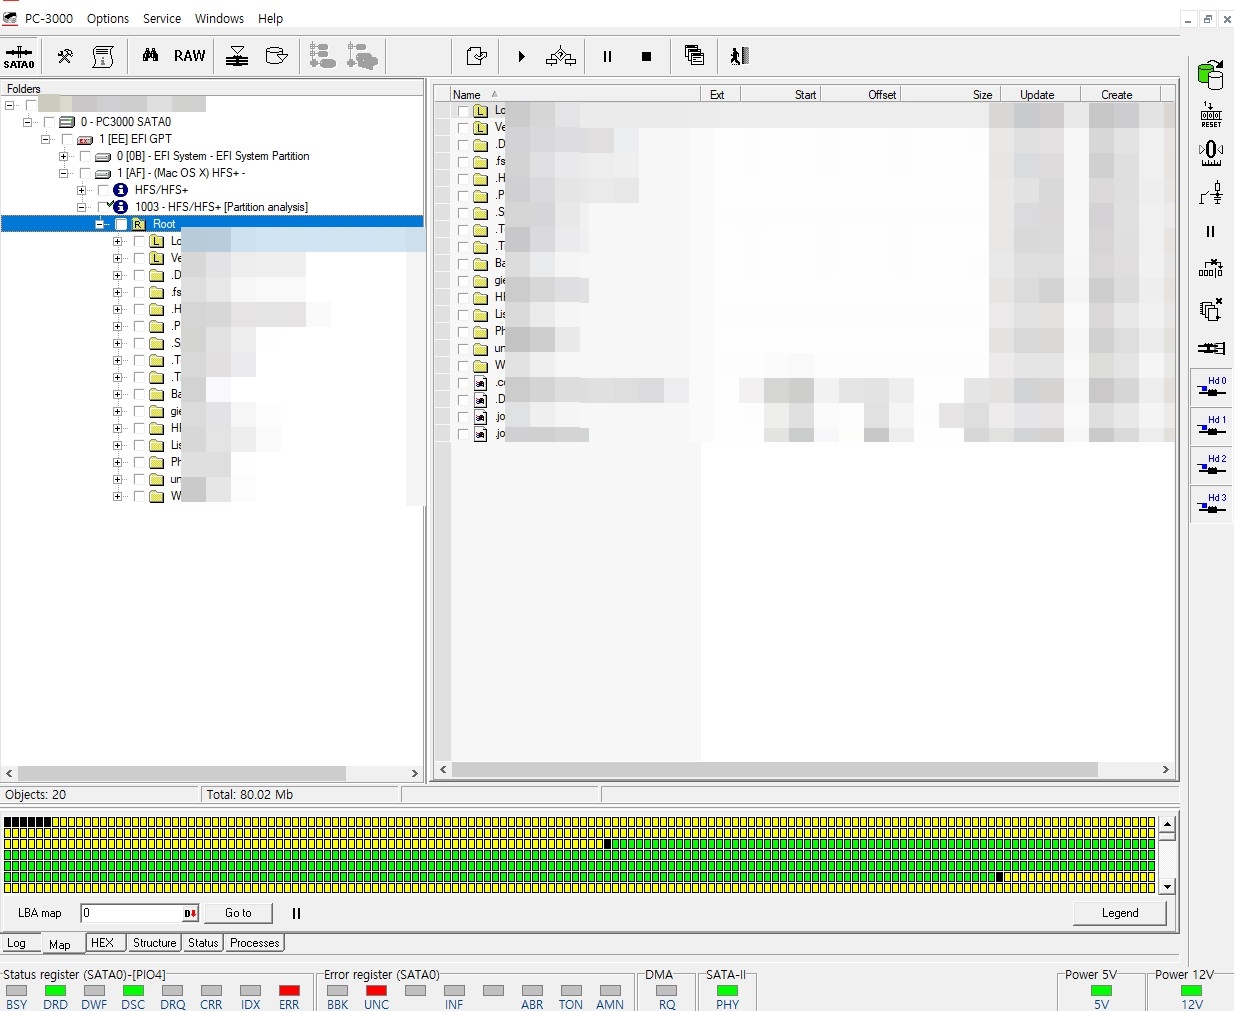Viewport: 1234px width, 1011px height.
Task: Select head Hd 3
Action: pos(1211,505)
